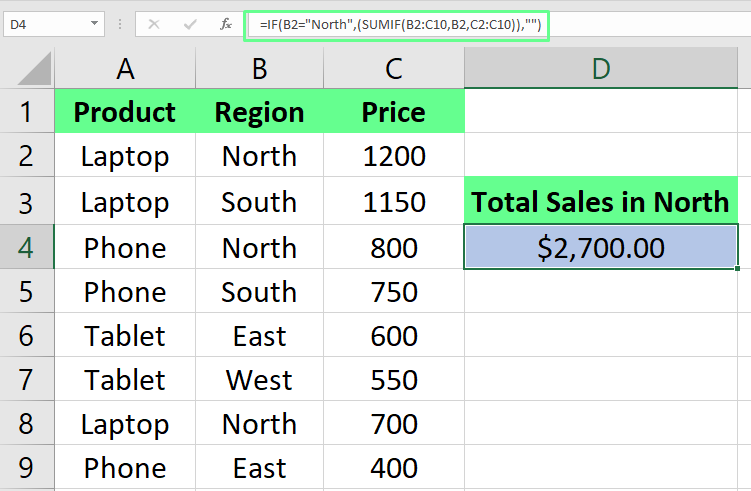The image size is (751, 491).
Task: Click the Cancel X icon in formula bar
Action: [153, 24]
